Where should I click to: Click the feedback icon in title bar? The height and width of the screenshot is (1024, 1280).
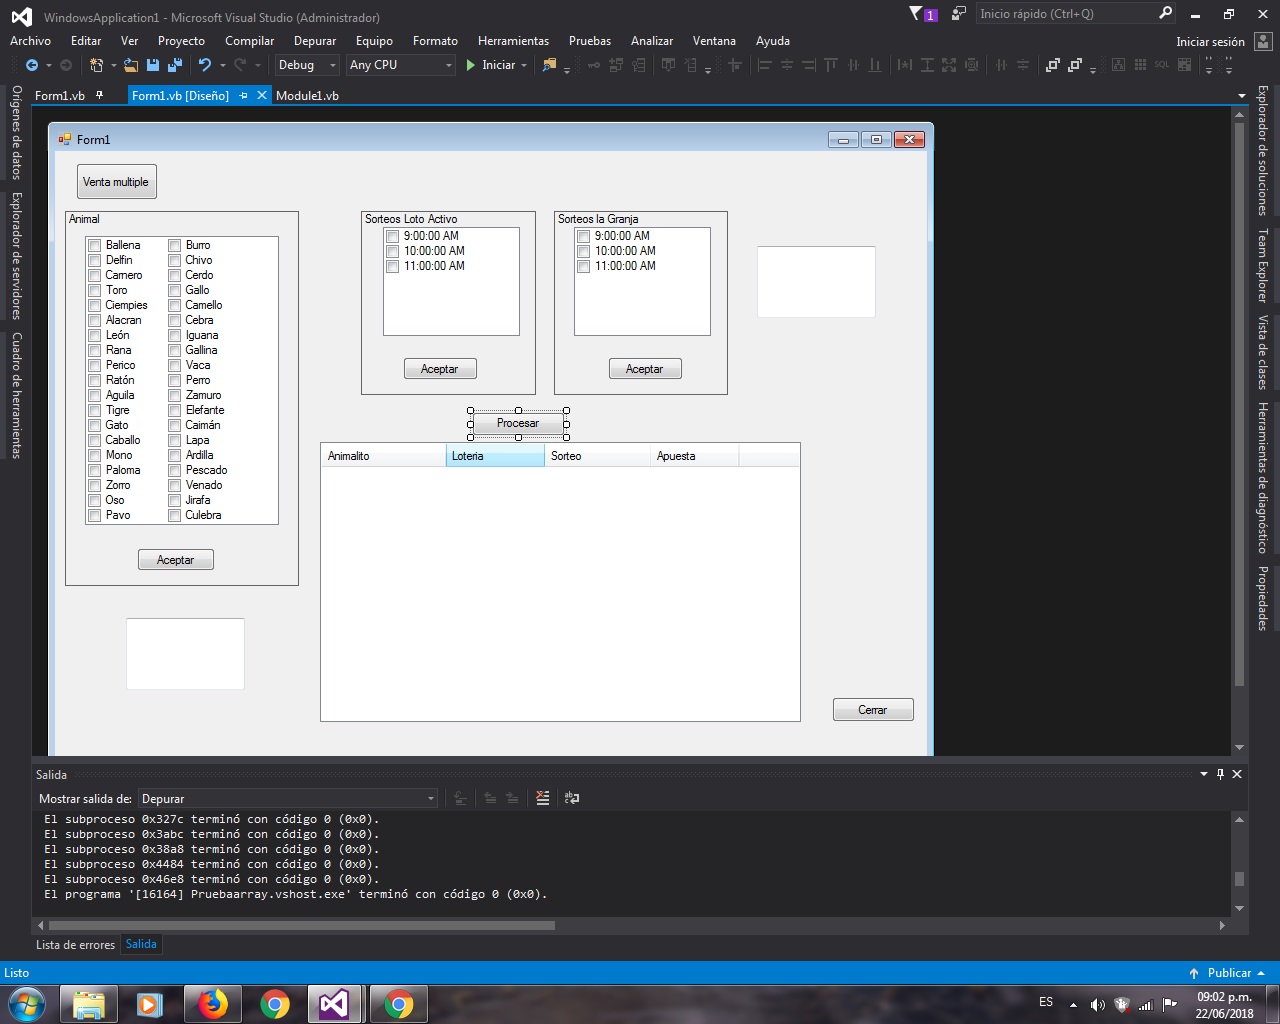(x=959, y=14)
